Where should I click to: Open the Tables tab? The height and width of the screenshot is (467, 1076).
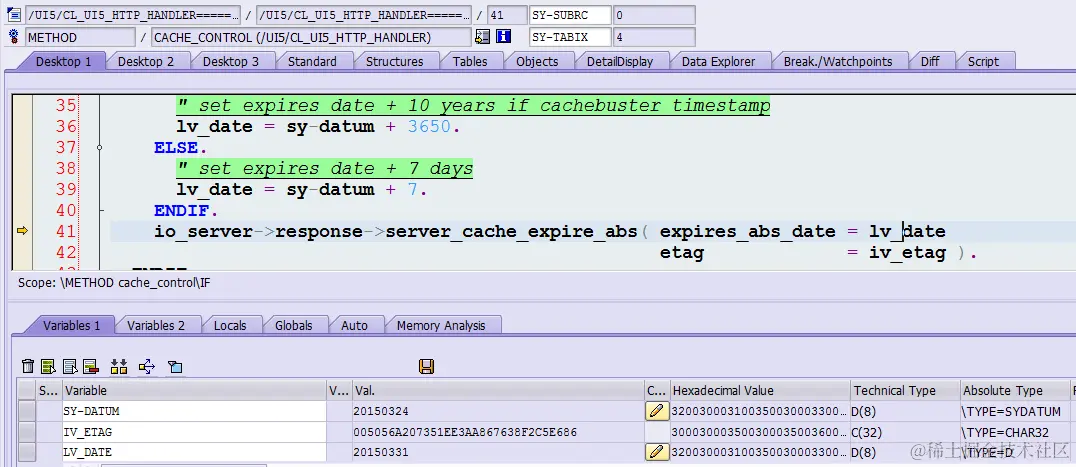470,61
